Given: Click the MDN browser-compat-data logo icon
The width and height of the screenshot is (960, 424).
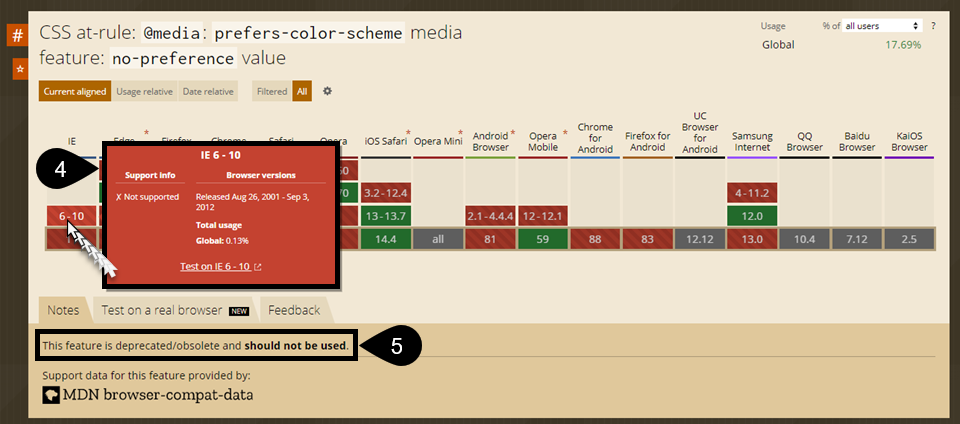Looking at the screenshot, I should [50, 394].
